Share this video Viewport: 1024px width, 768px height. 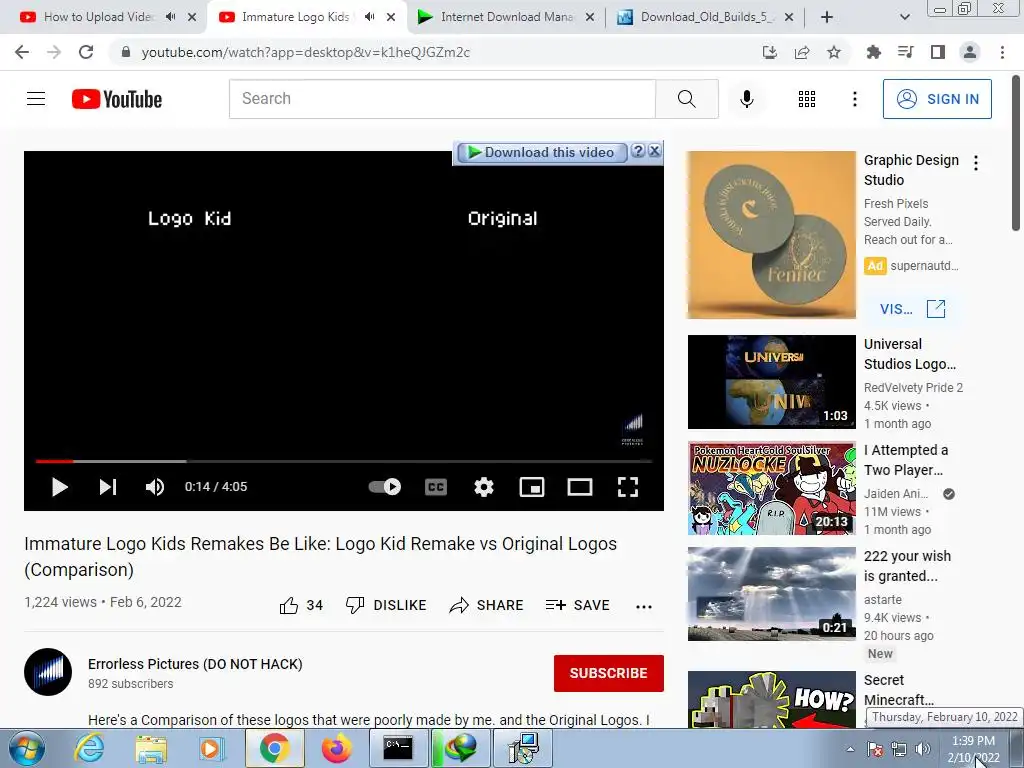coord(487,605)
